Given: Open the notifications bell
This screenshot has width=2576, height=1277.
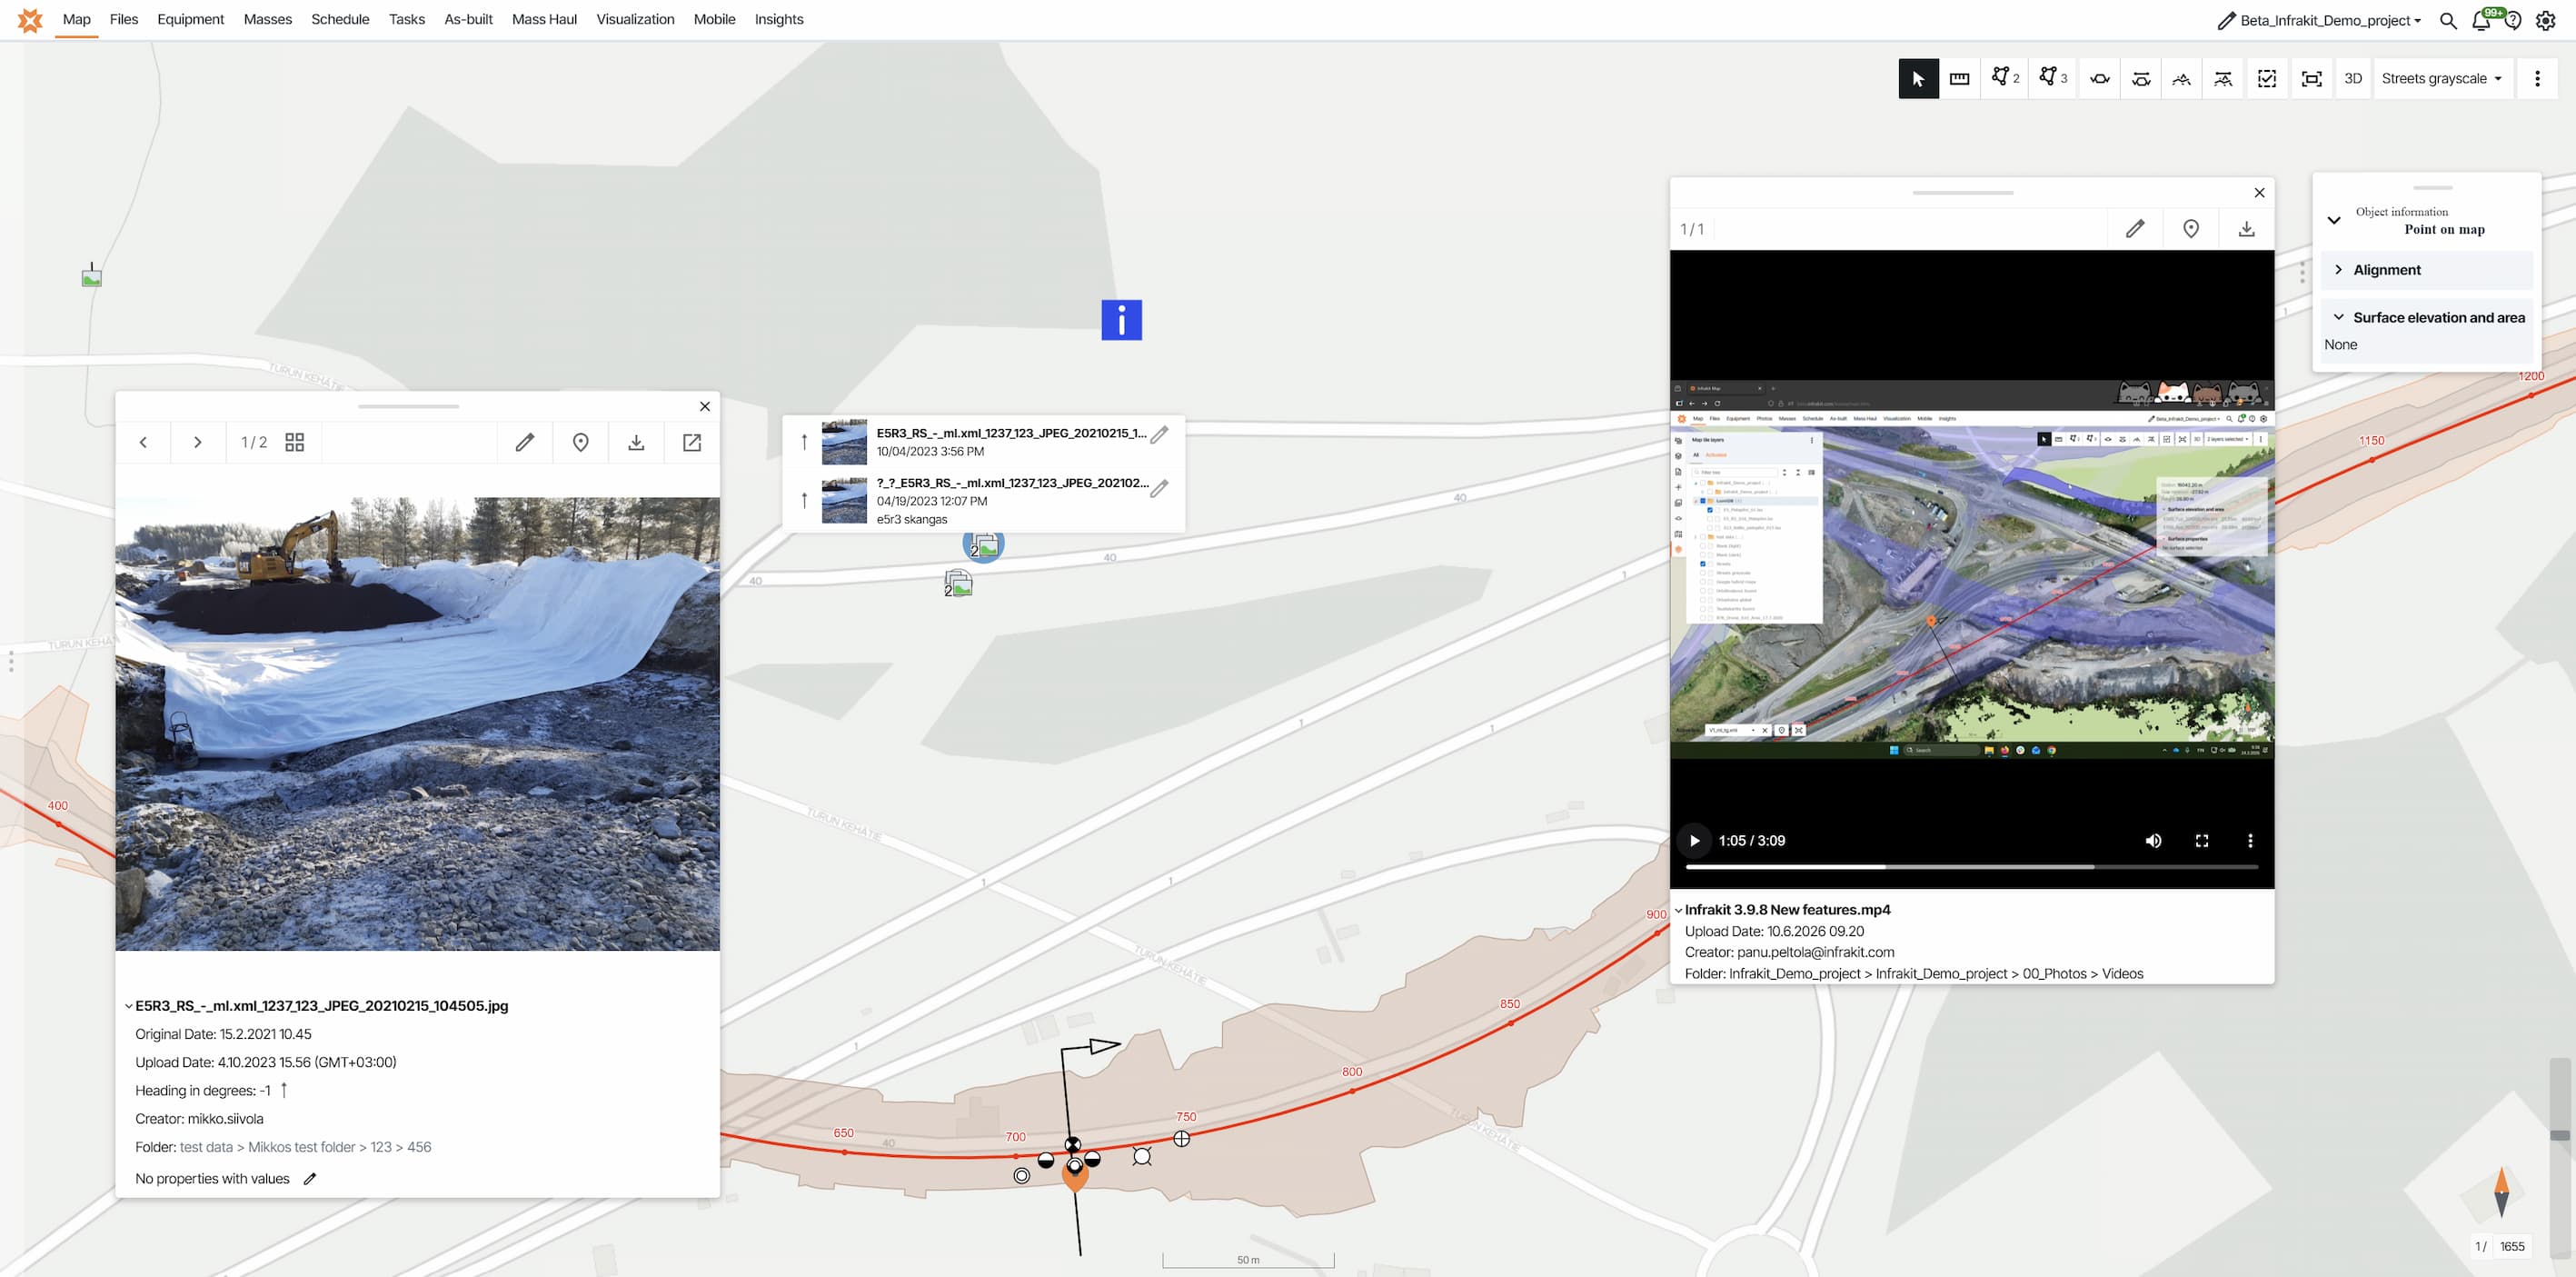Looking at the screenshot, I should pos(2481,20).
